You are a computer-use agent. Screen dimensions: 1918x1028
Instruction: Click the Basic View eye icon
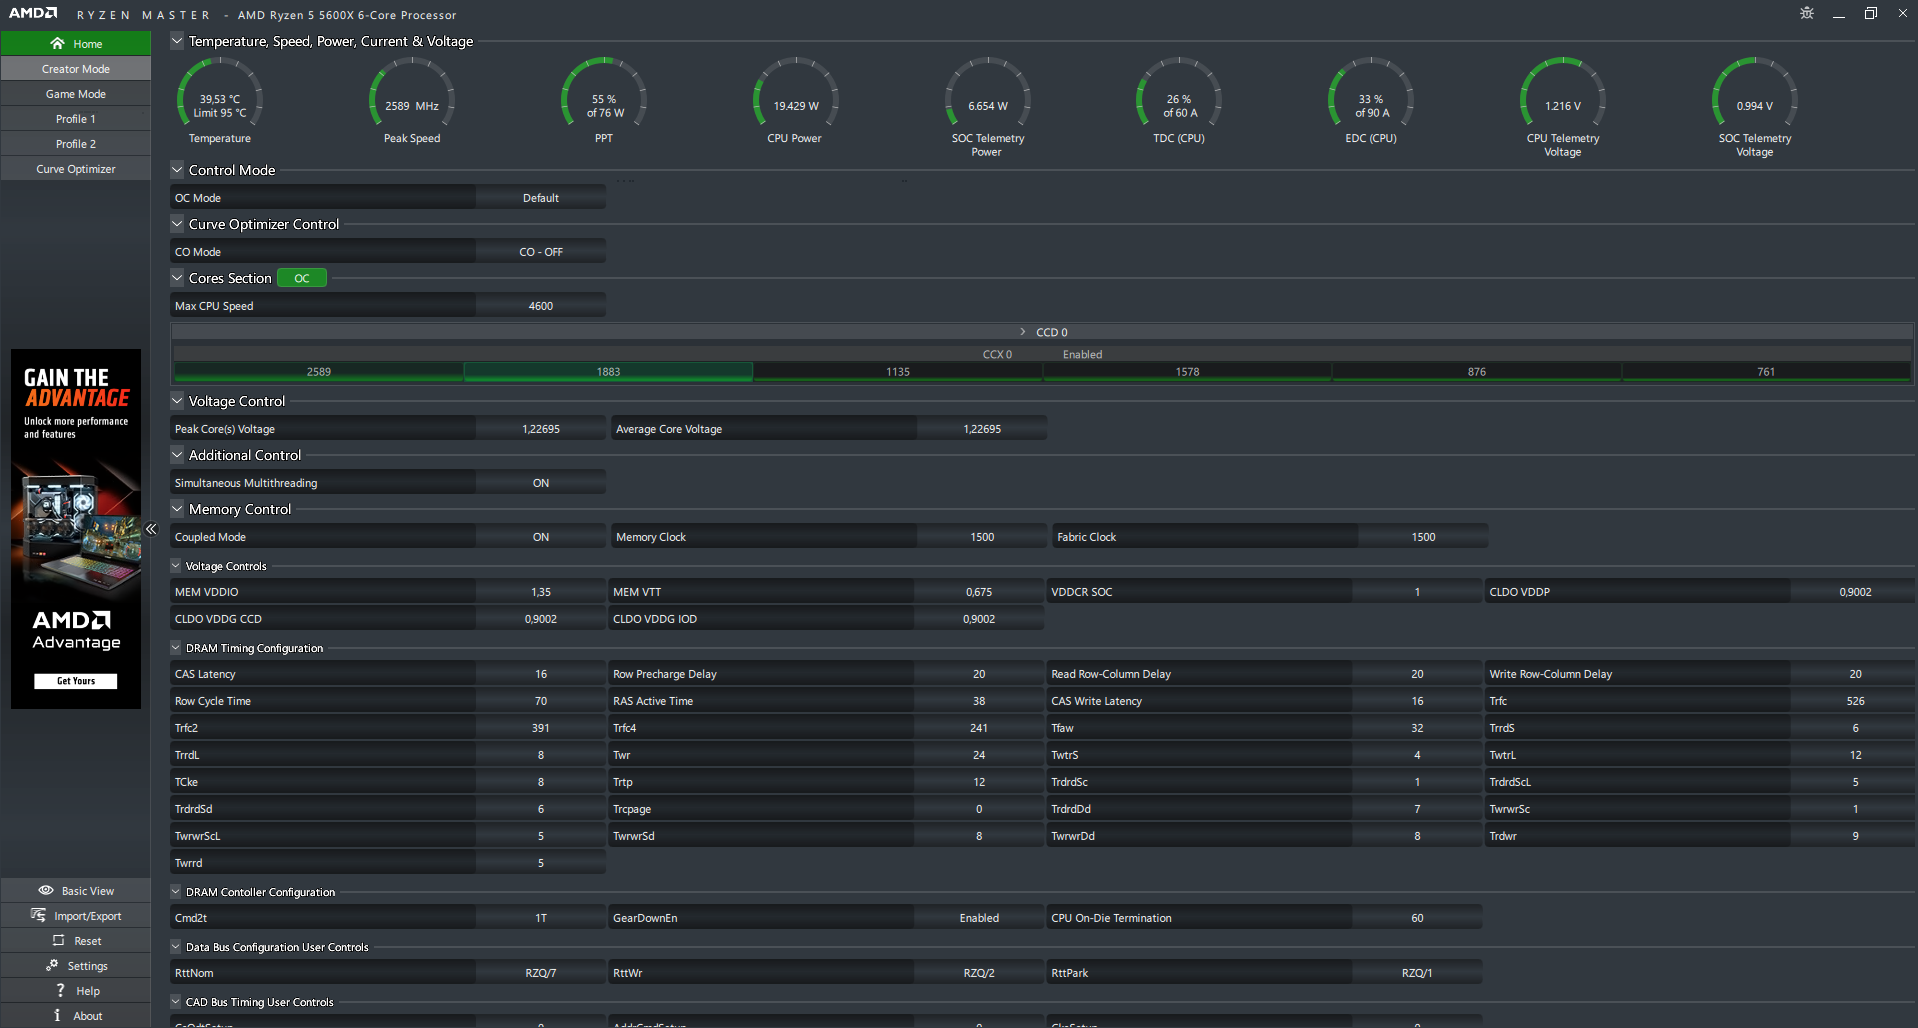pos(46,890)
